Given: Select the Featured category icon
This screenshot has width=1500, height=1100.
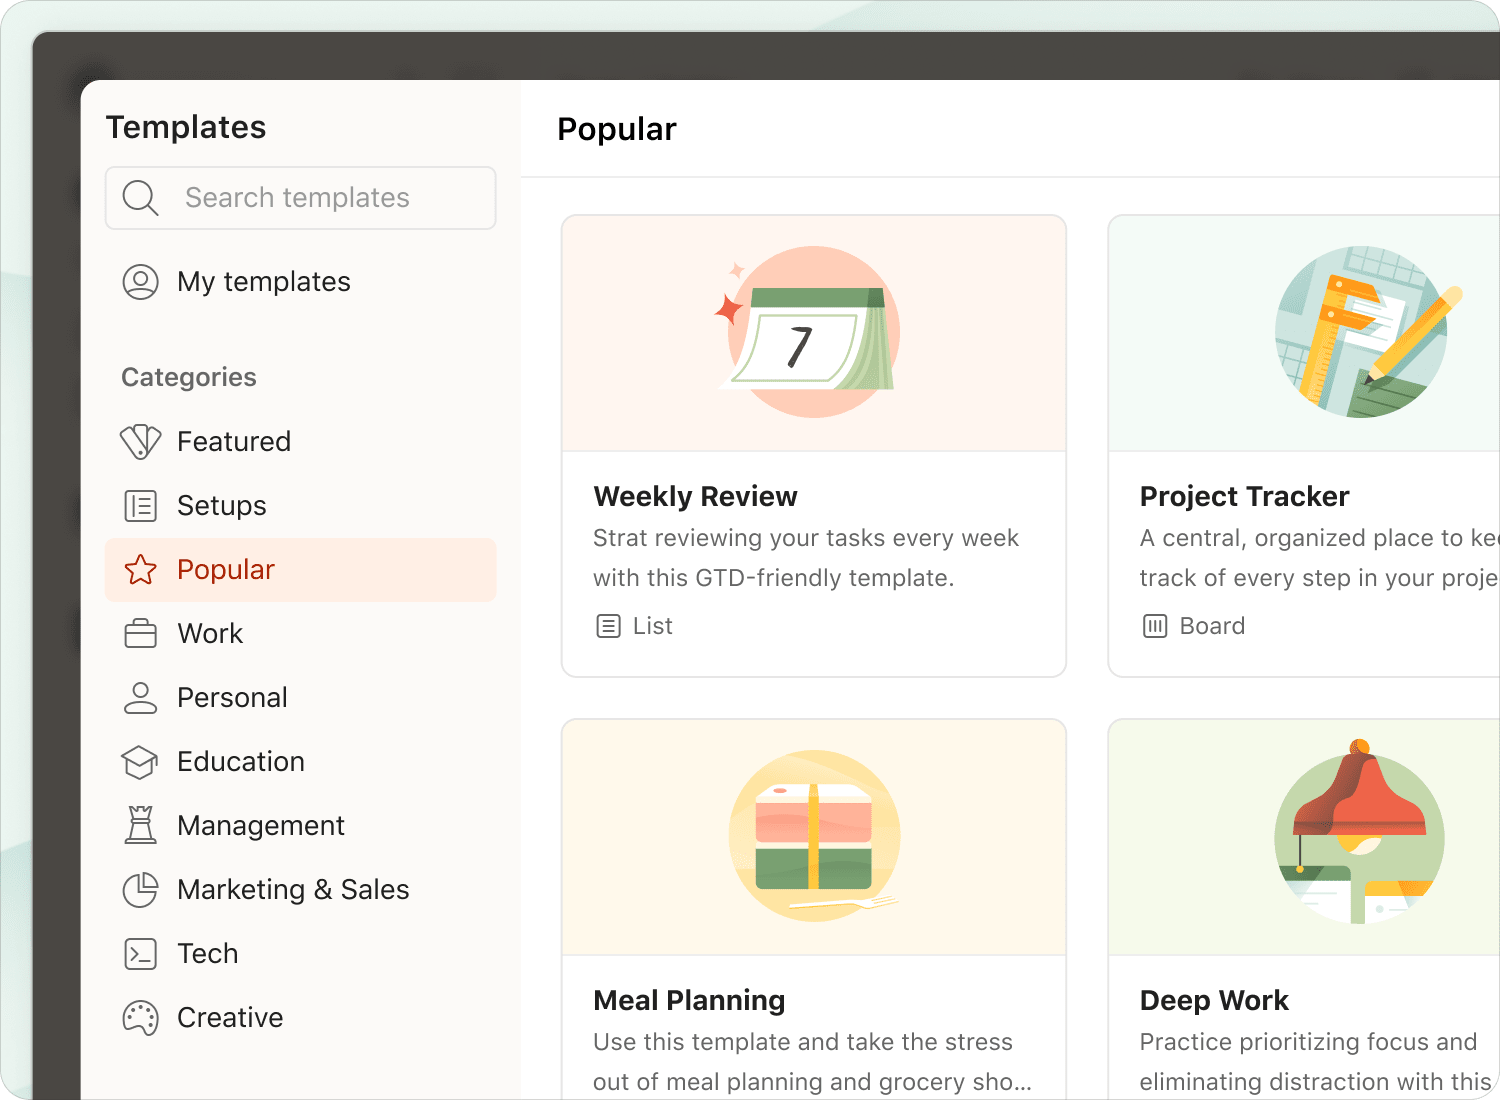Looking at the screenshot, I should (x=140, y=441).
